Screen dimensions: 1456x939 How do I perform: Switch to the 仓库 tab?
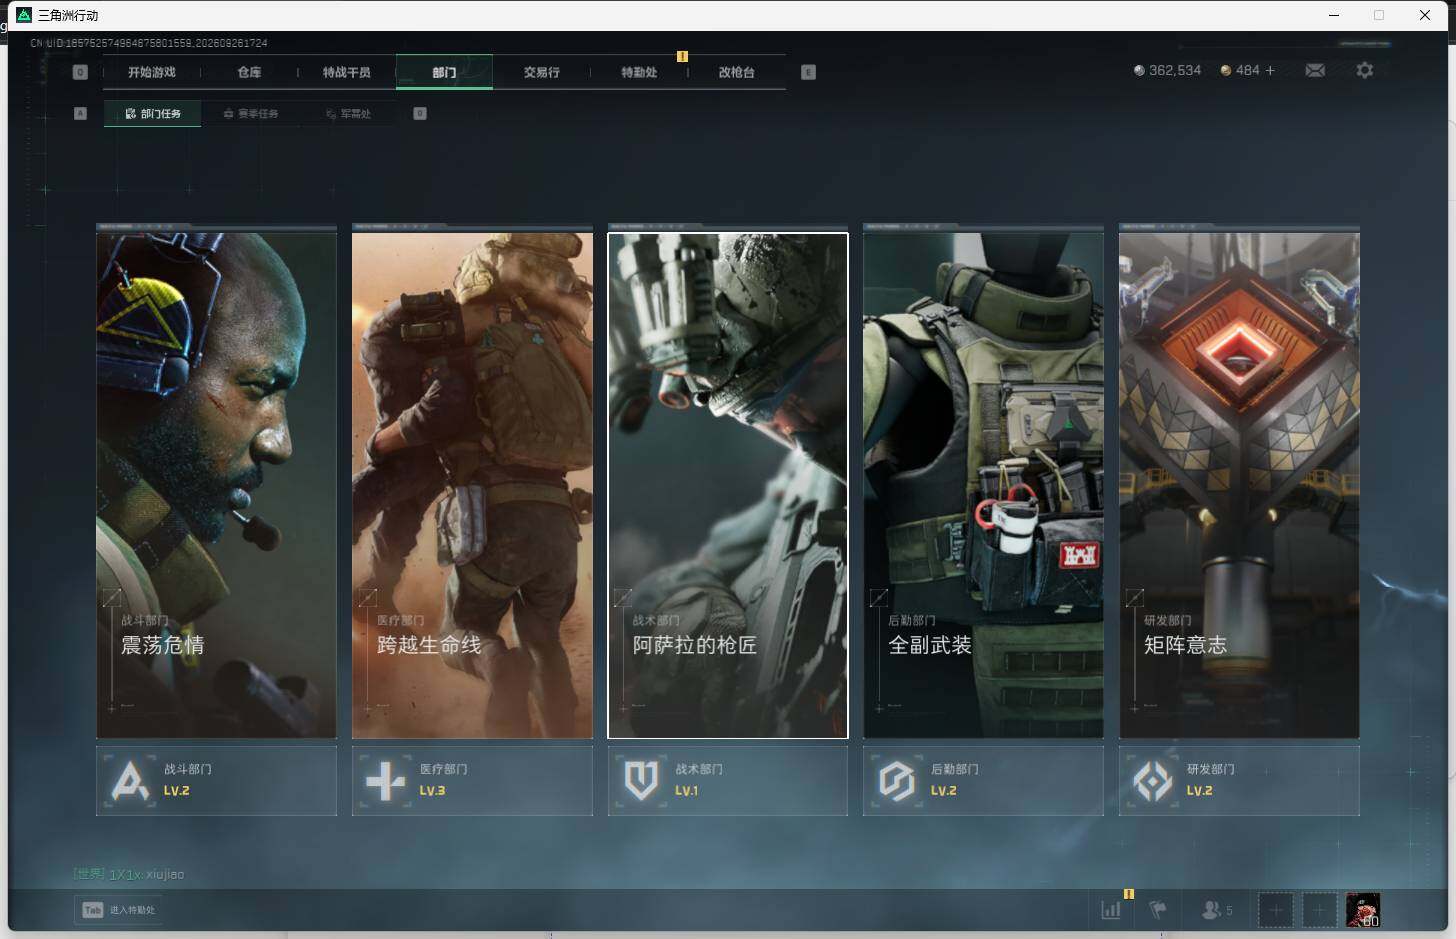click(x=249, y=72)
